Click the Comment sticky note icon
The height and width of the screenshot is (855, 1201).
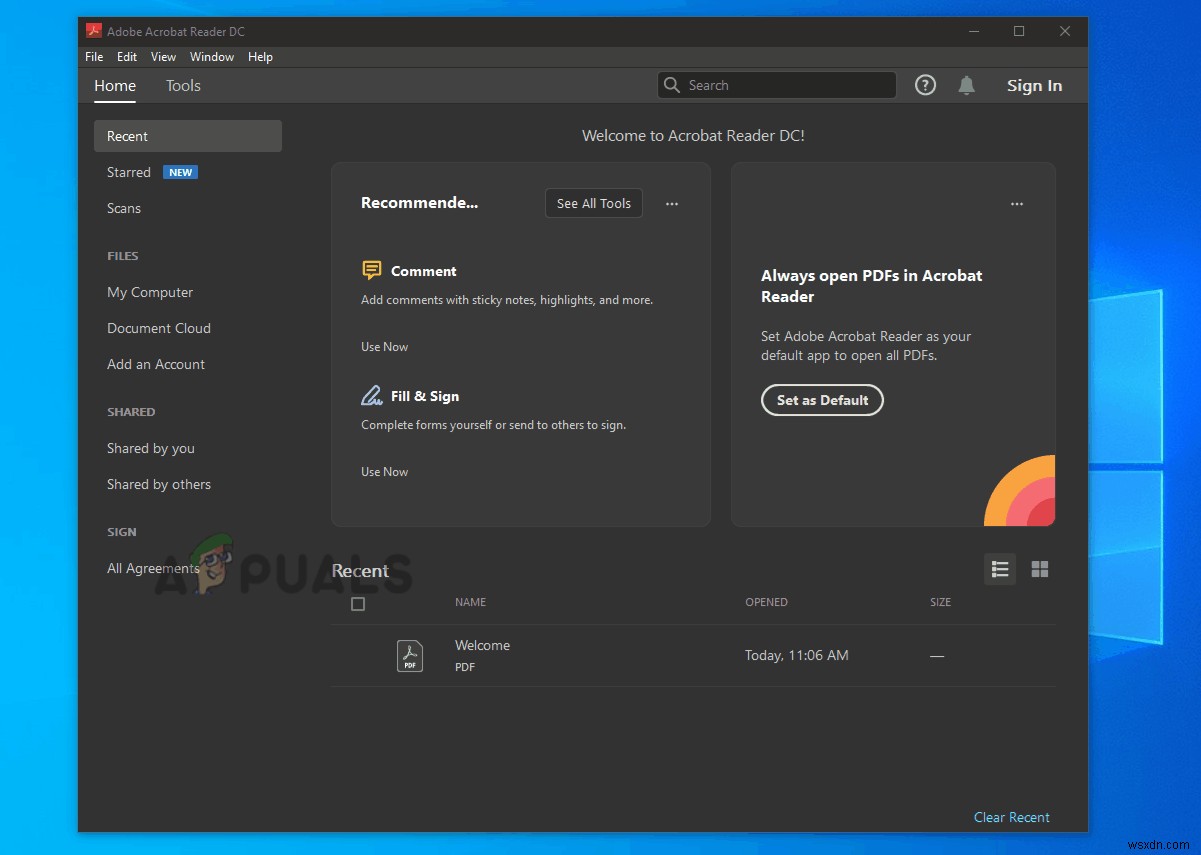(372, 271)
